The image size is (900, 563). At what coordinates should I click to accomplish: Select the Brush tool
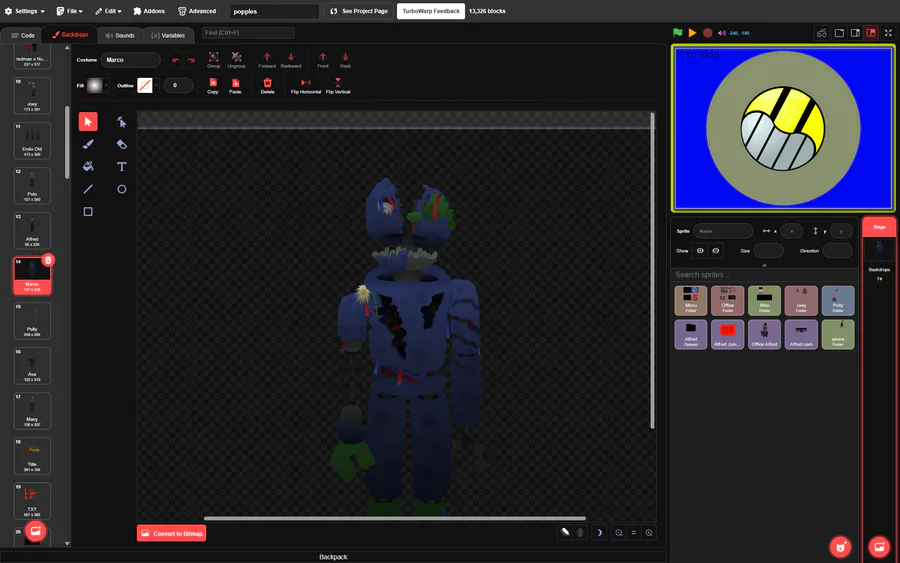[88, 144]
